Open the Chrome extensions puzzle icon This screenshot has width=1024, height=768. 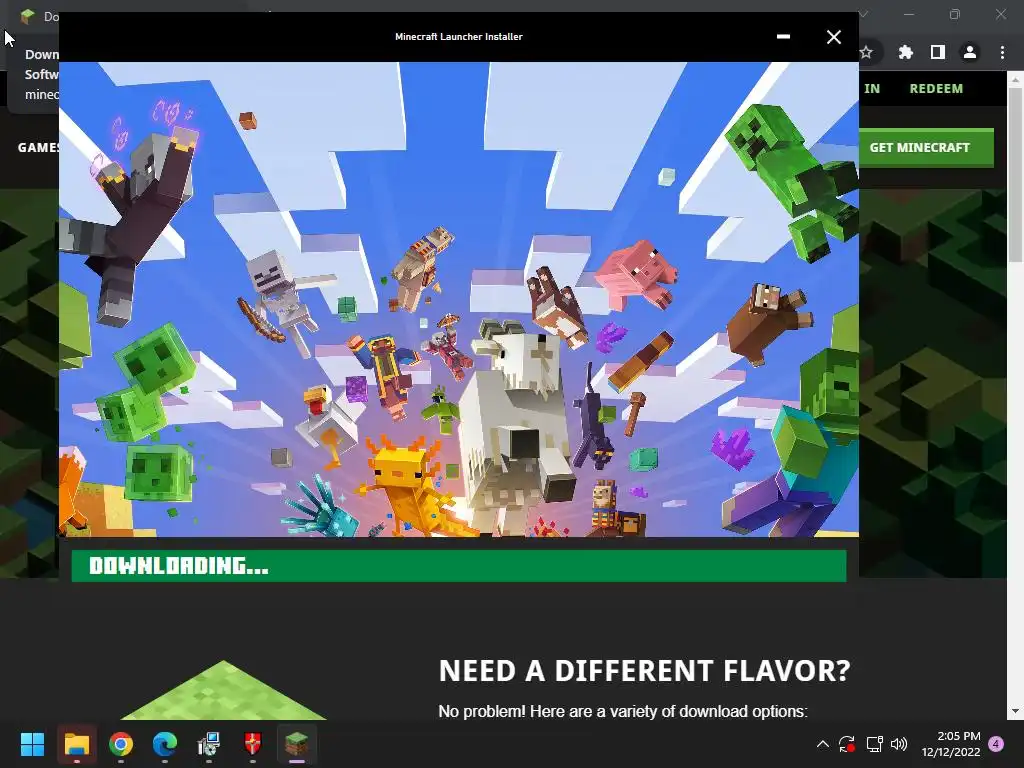tap(905, 52)
